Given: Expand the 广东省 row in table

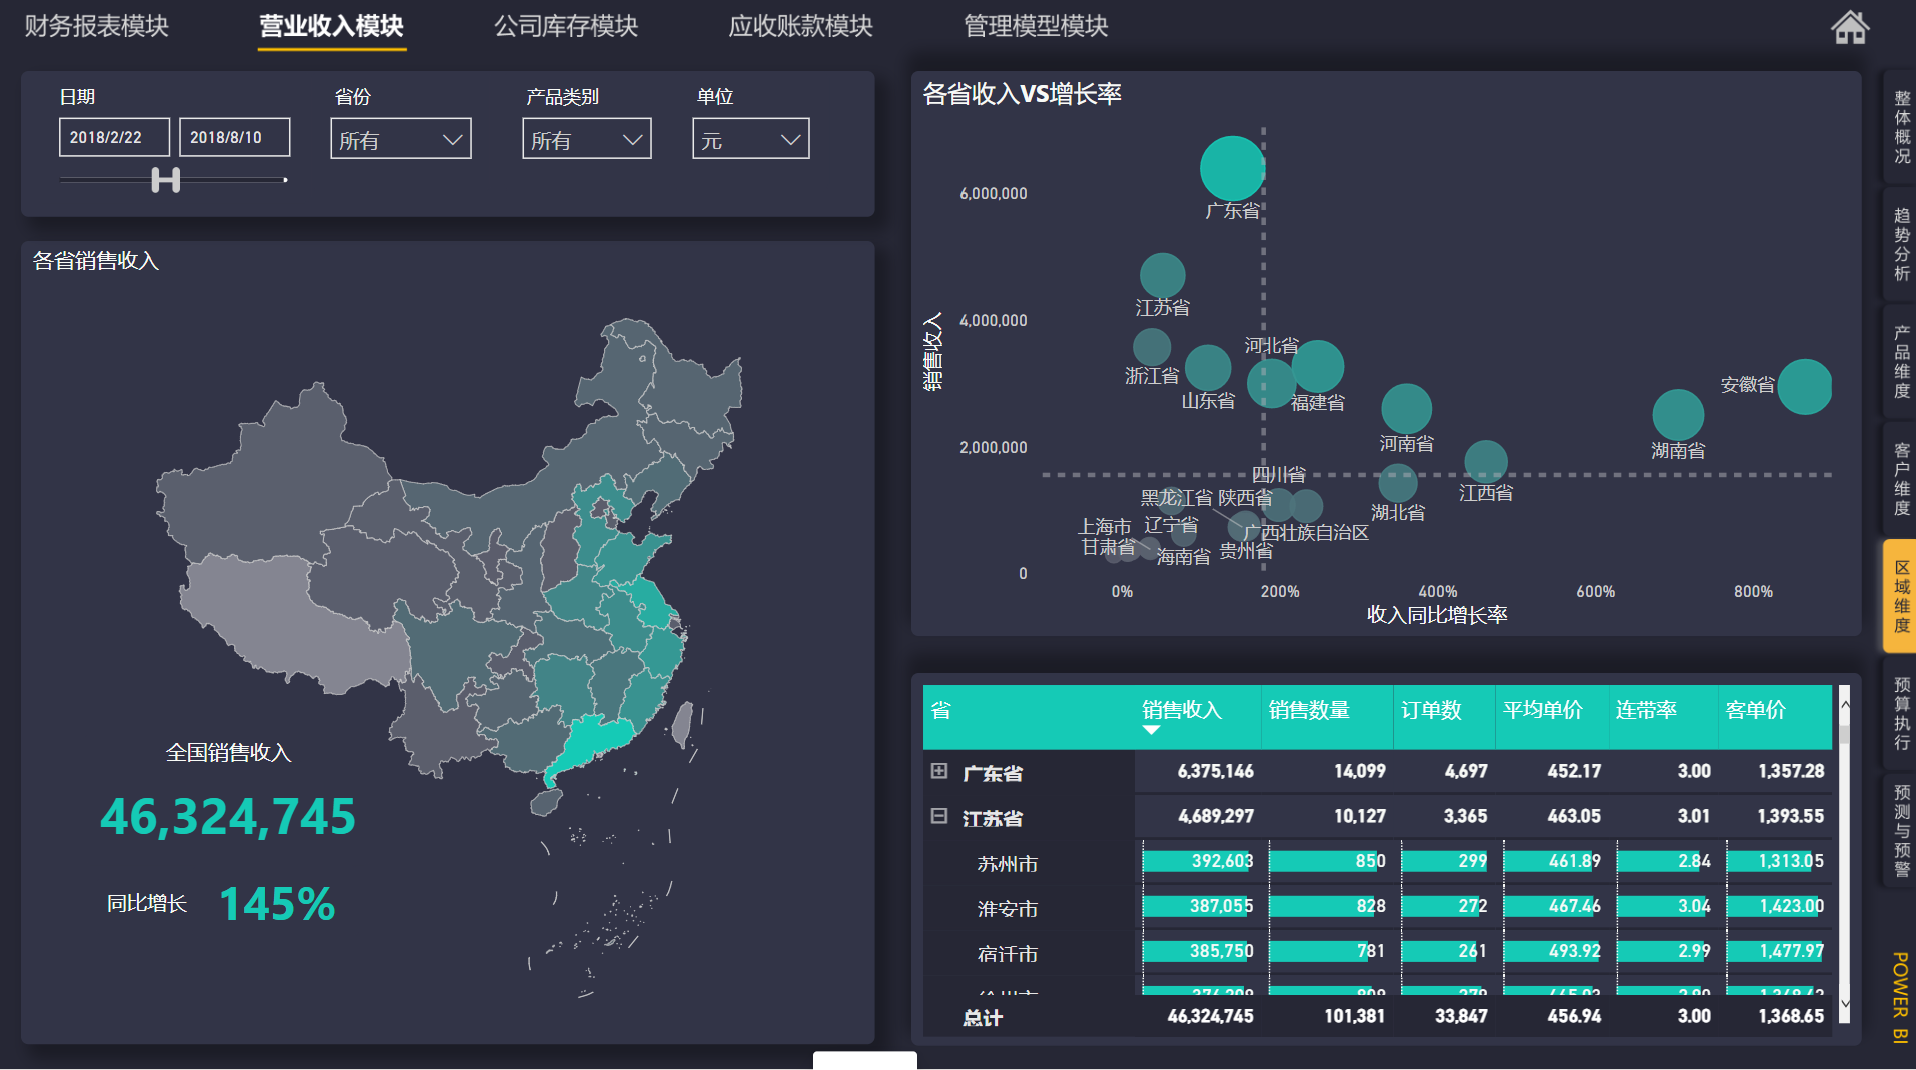Looking at the screenshot, I should coord(938,771).
